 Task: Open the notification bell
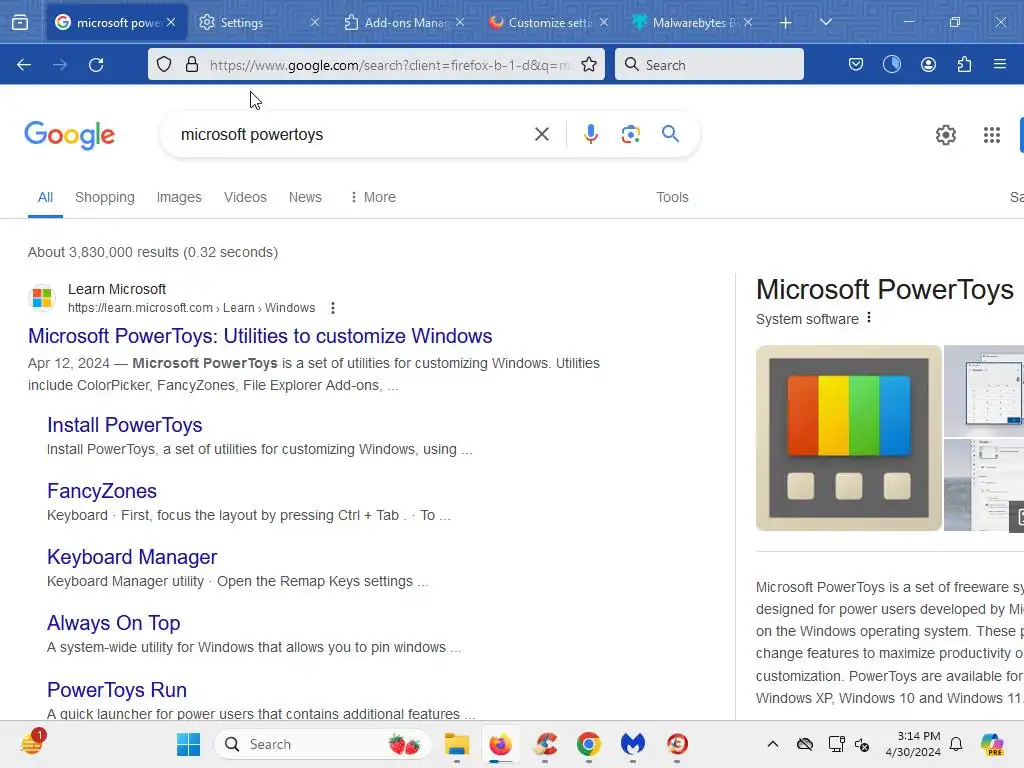pos(956,744)
